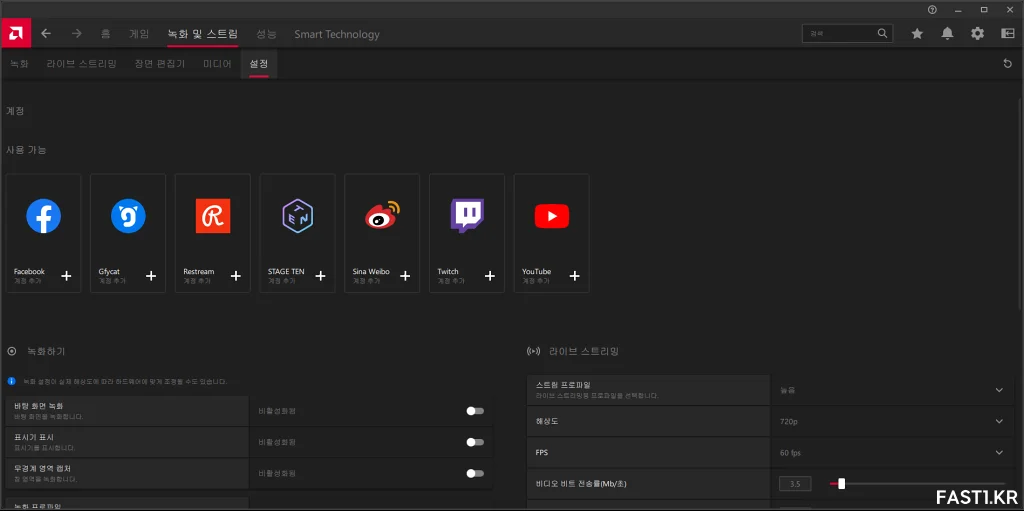Screen dimensions: 1024x511
Task: Expand the 스트림 프로파일 dropdown
Action: click(999, 390)
